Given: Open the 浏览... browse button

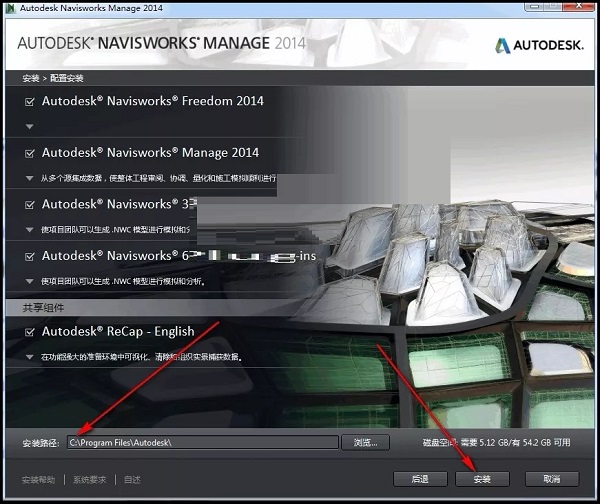Looking at the screenshot, I should click(365, 443).
